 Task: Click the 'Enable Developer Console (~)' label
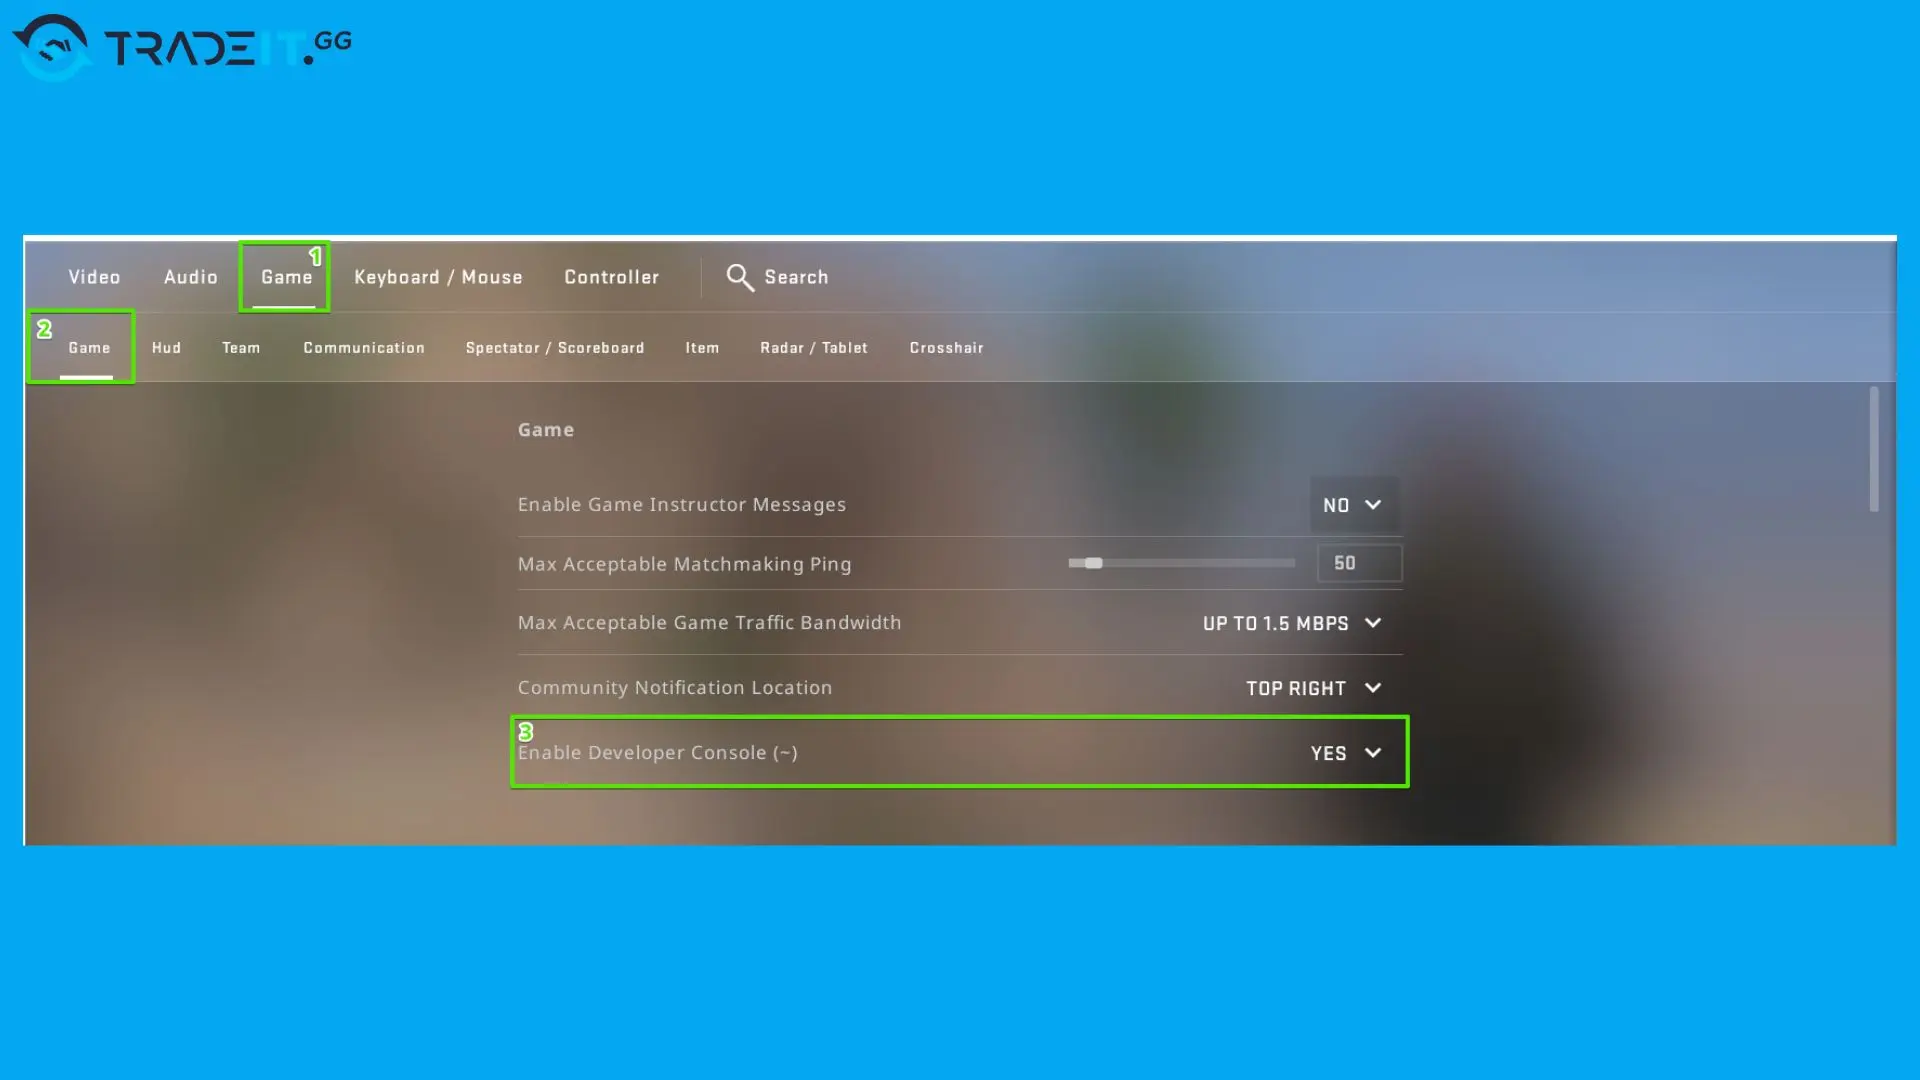click(x=658, y=753)
